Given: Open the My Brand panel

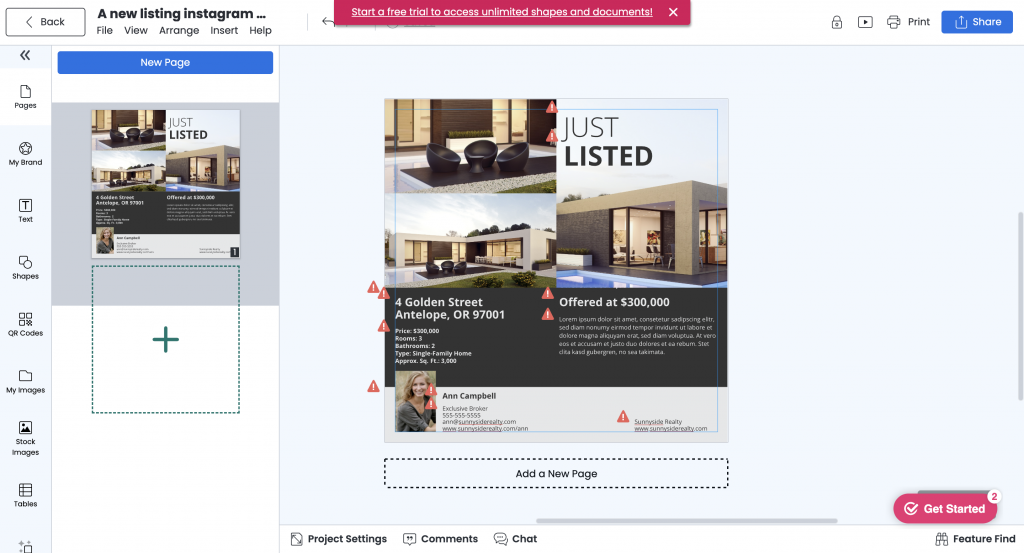Looking at the screenshot, I should pyautogui.click(x=25, y=153).
